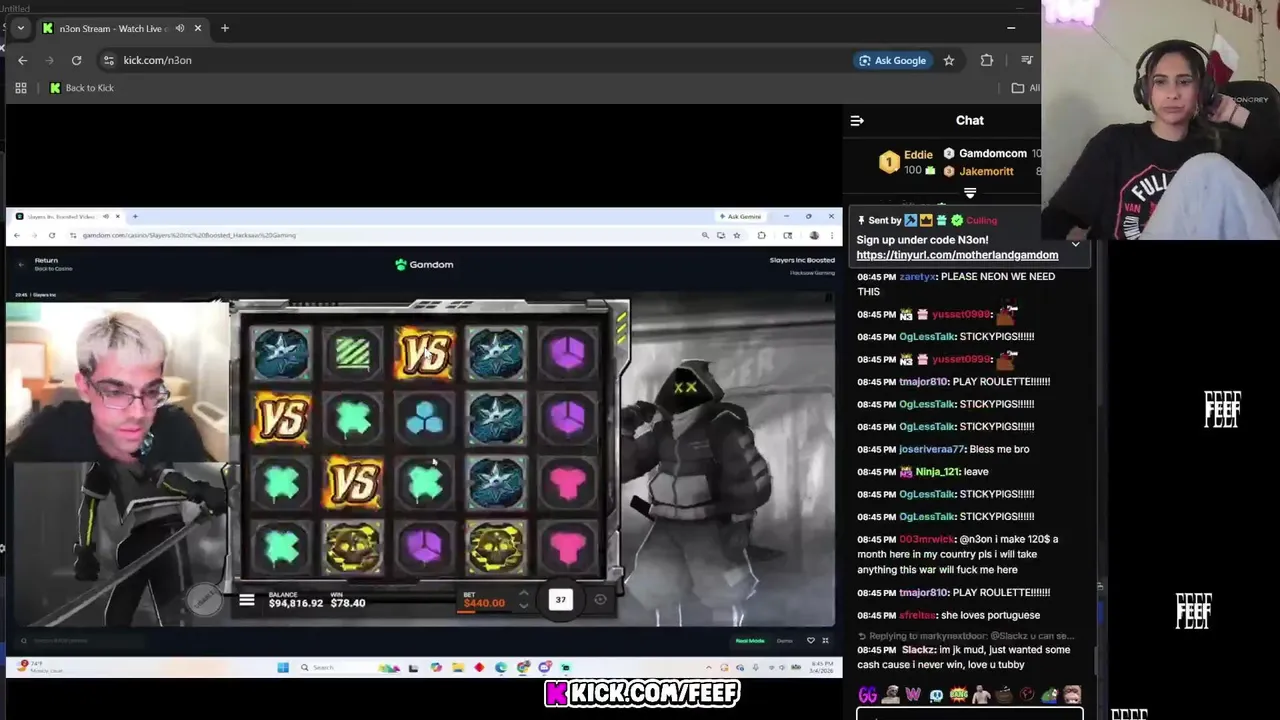This screenshot has width=1280, height=720.
Task: Increase the bet amount with up arrow
Action: [x=523, y=593]
